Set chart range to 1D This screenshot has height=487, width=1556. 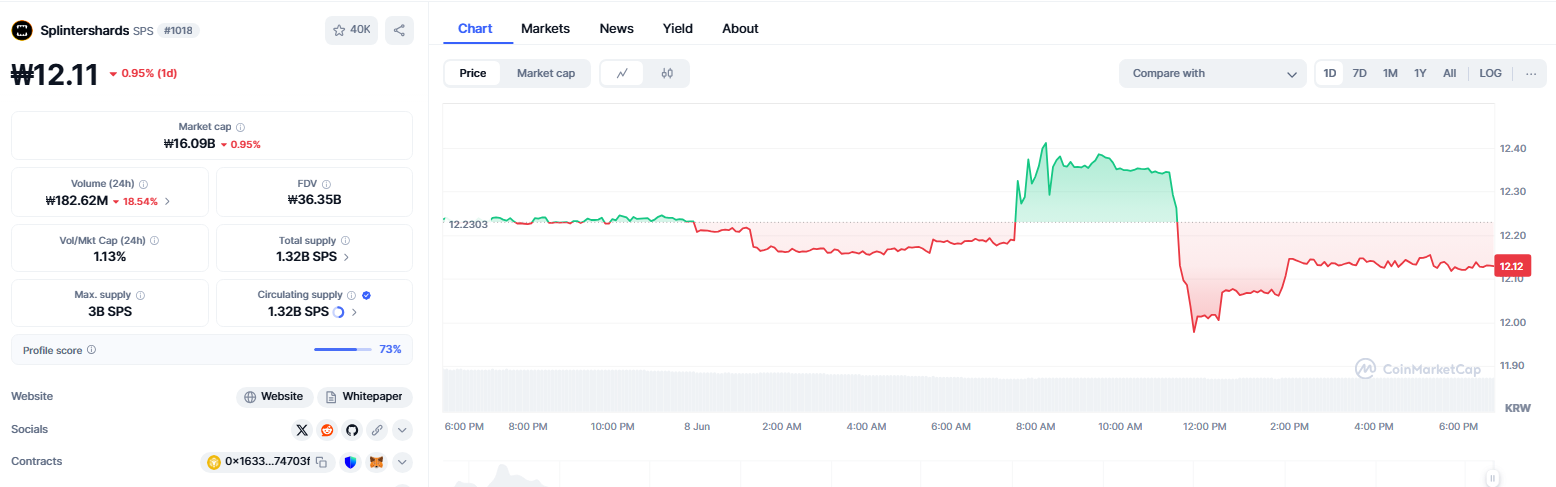pos(1330,73)
